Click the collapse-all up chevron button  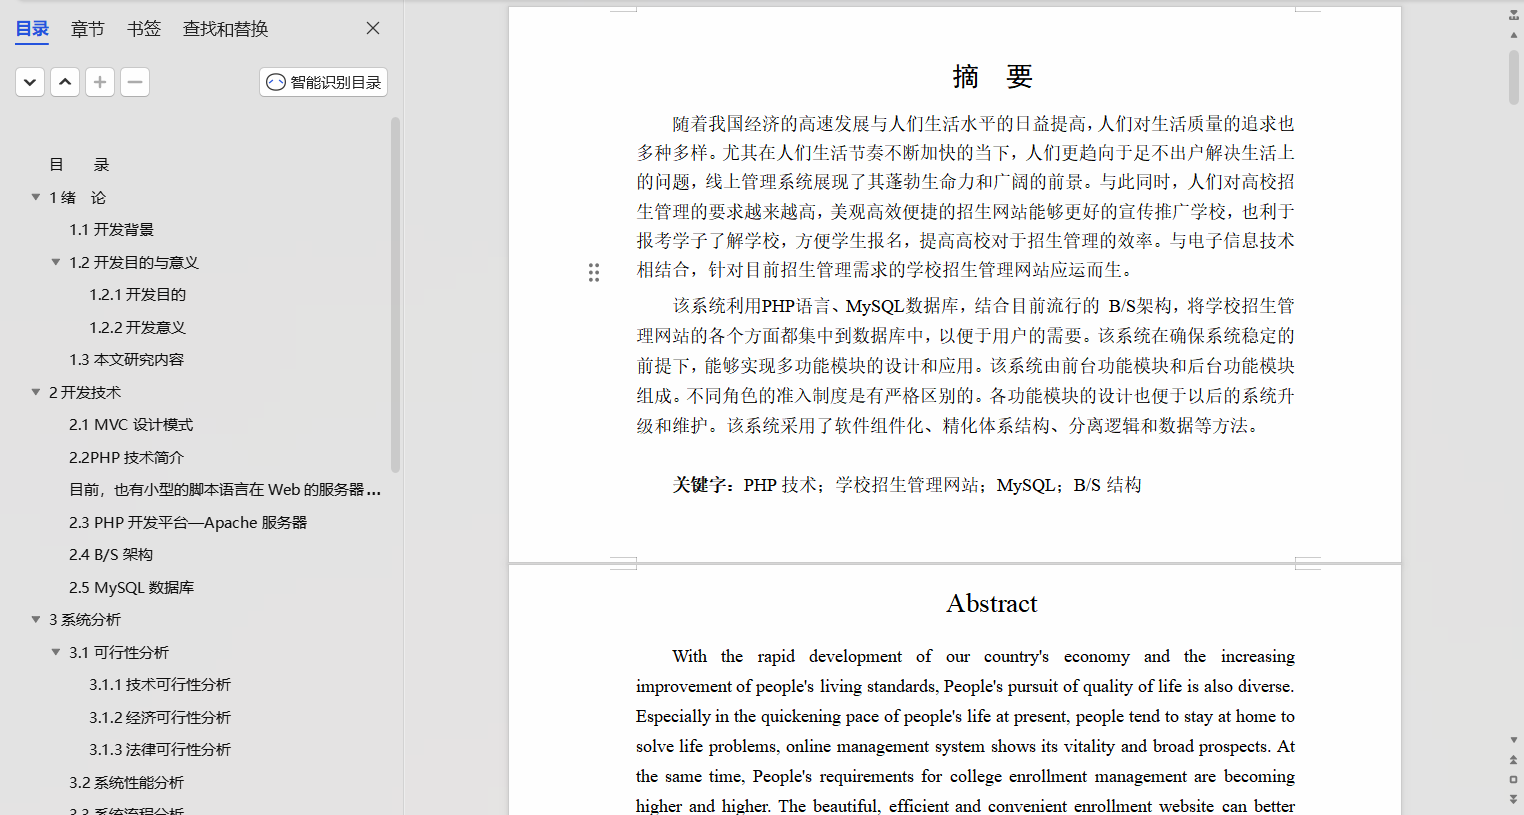[65, 82]
